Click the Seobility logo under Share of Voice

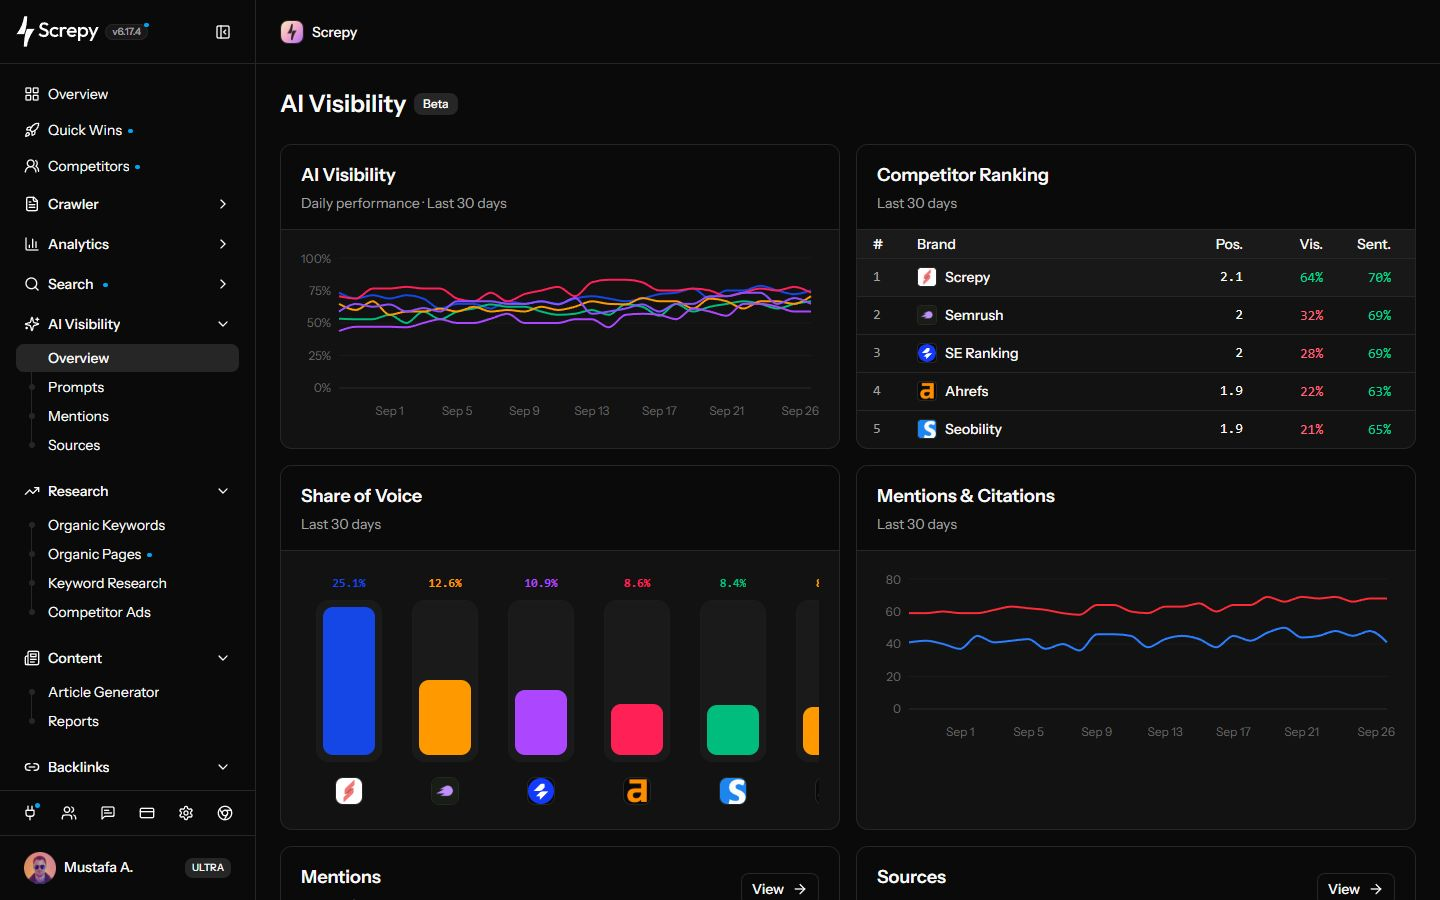(x=733, y=791)
